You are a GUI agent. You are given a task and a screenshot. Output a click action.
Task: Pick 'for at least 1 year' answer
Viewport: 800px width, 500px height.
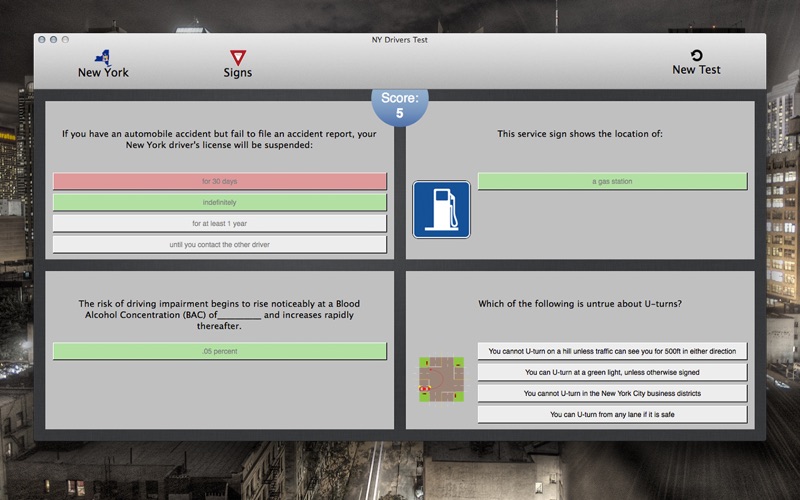click(x=219, y=223)
